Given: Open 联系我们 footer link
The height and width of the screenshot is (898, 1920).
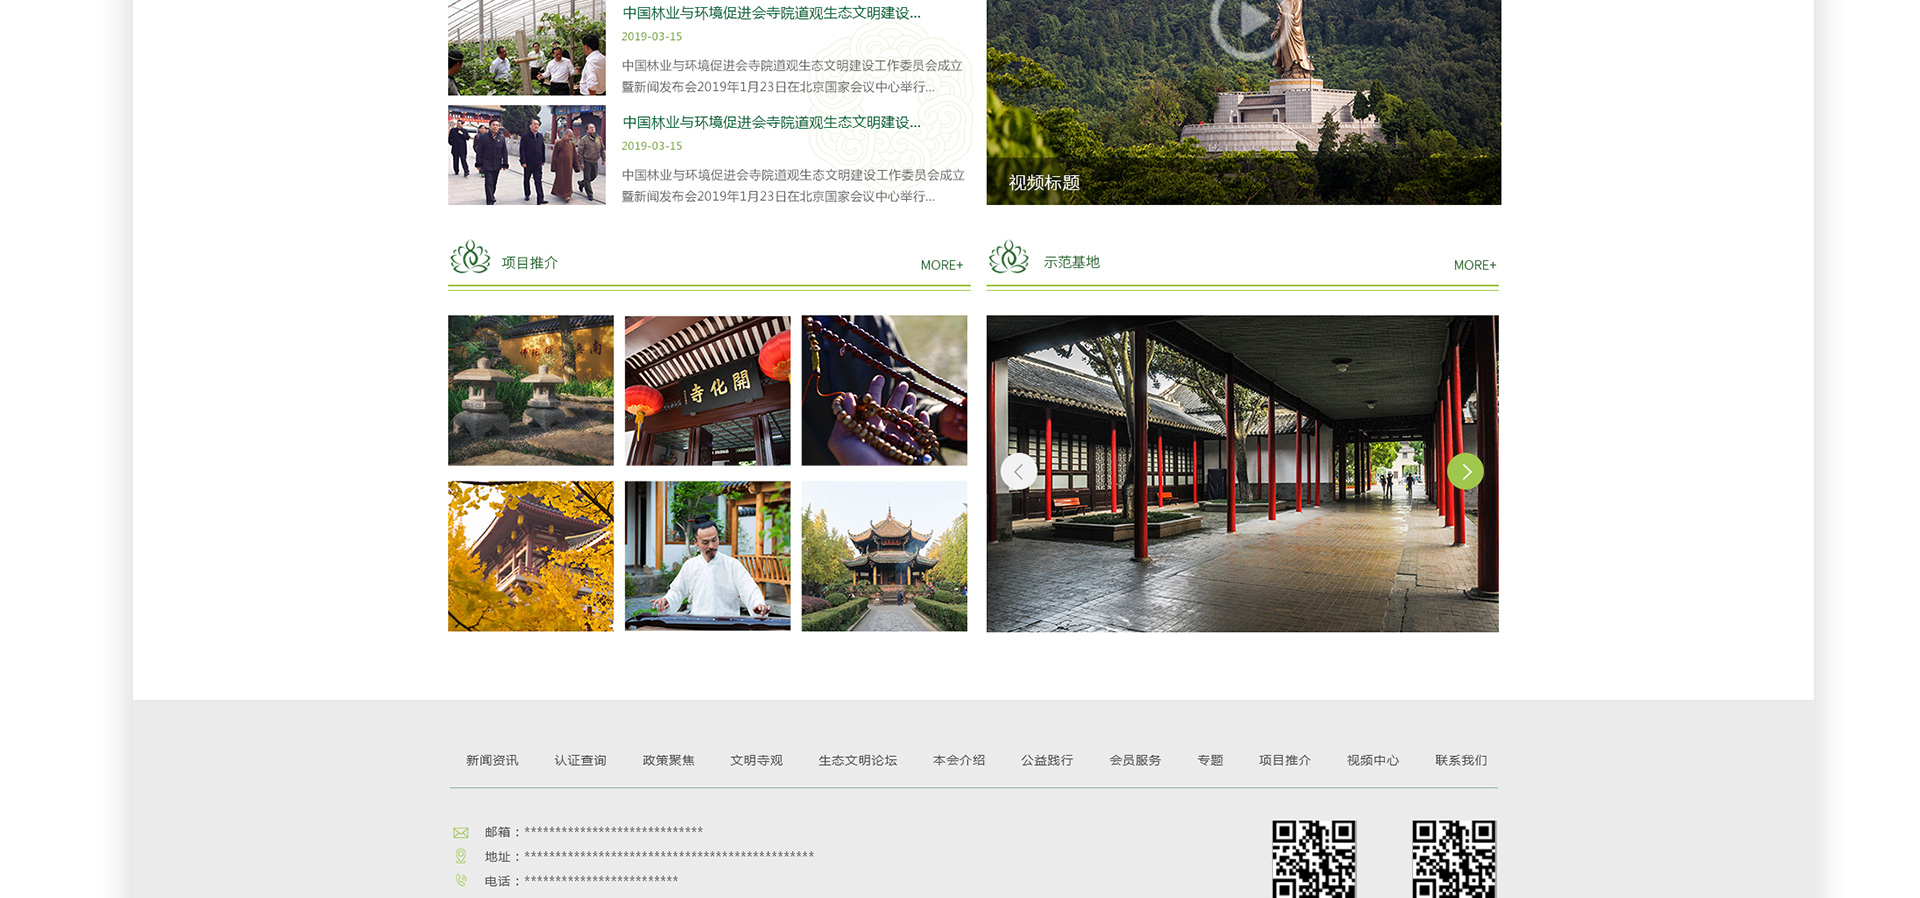Looking at the screenshot, I should [1460, 760].
